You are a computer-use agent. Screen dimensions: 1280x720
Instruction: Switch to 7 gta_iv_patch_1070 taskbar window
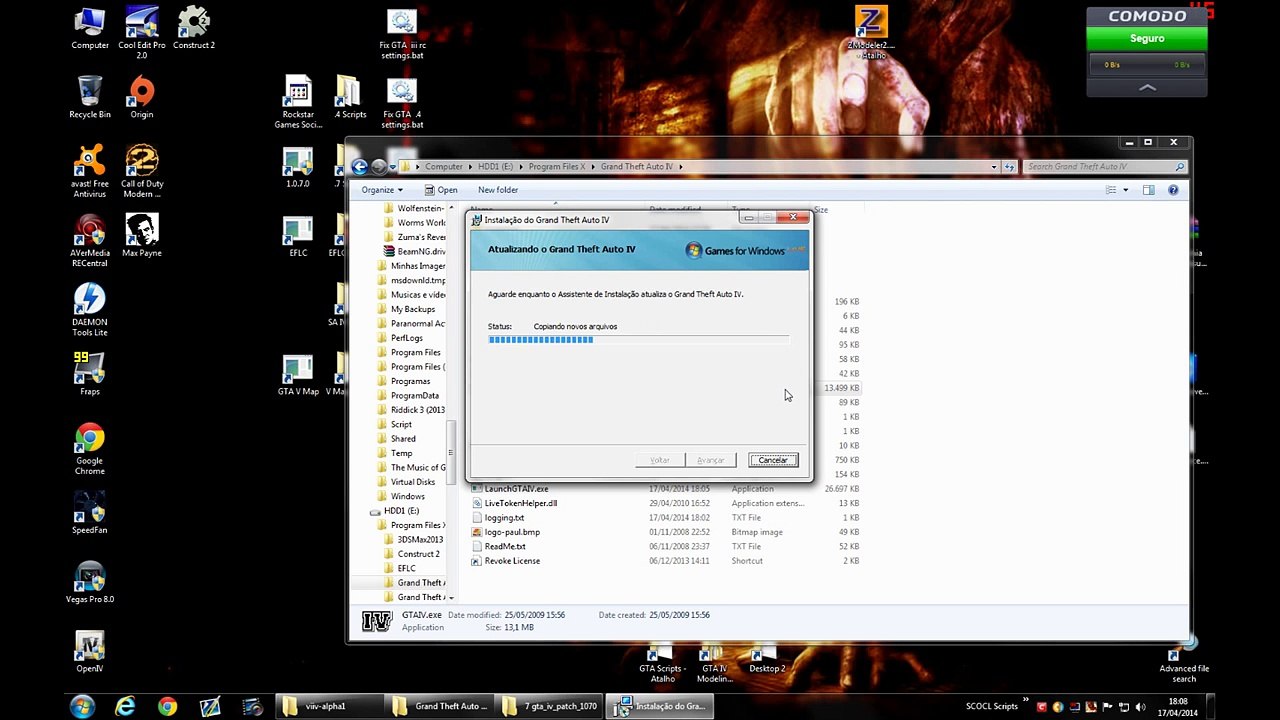(550, 706)
